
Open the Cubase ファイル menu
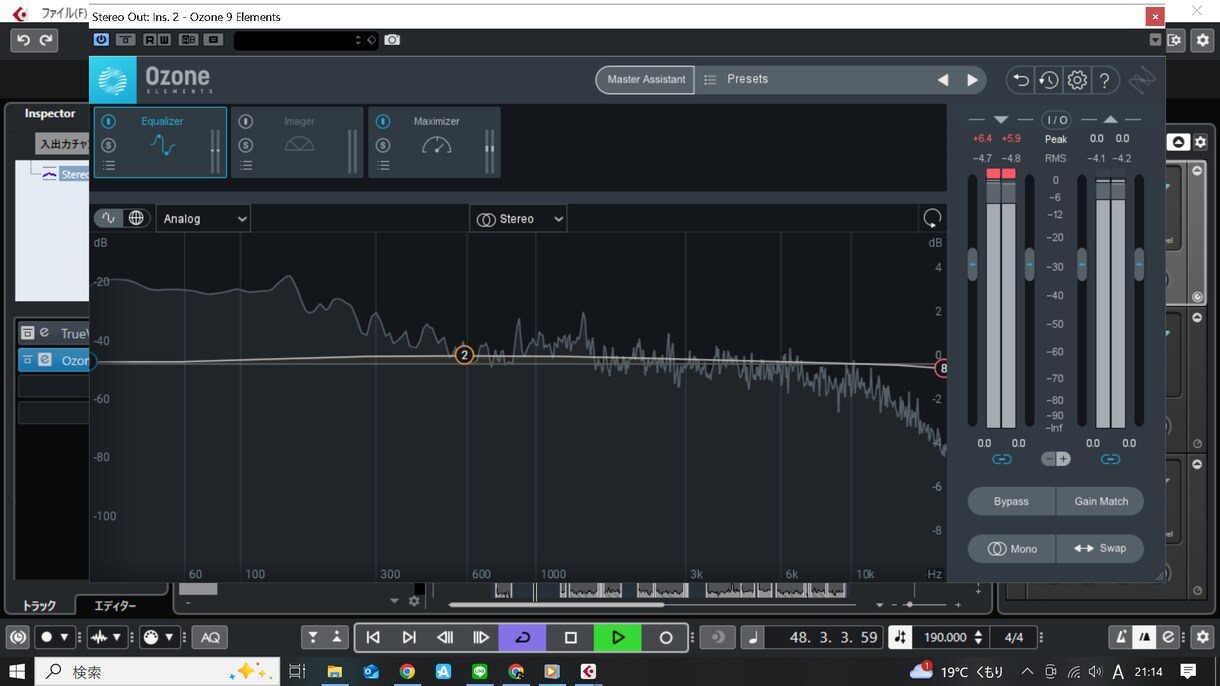[x=63, y=13]
